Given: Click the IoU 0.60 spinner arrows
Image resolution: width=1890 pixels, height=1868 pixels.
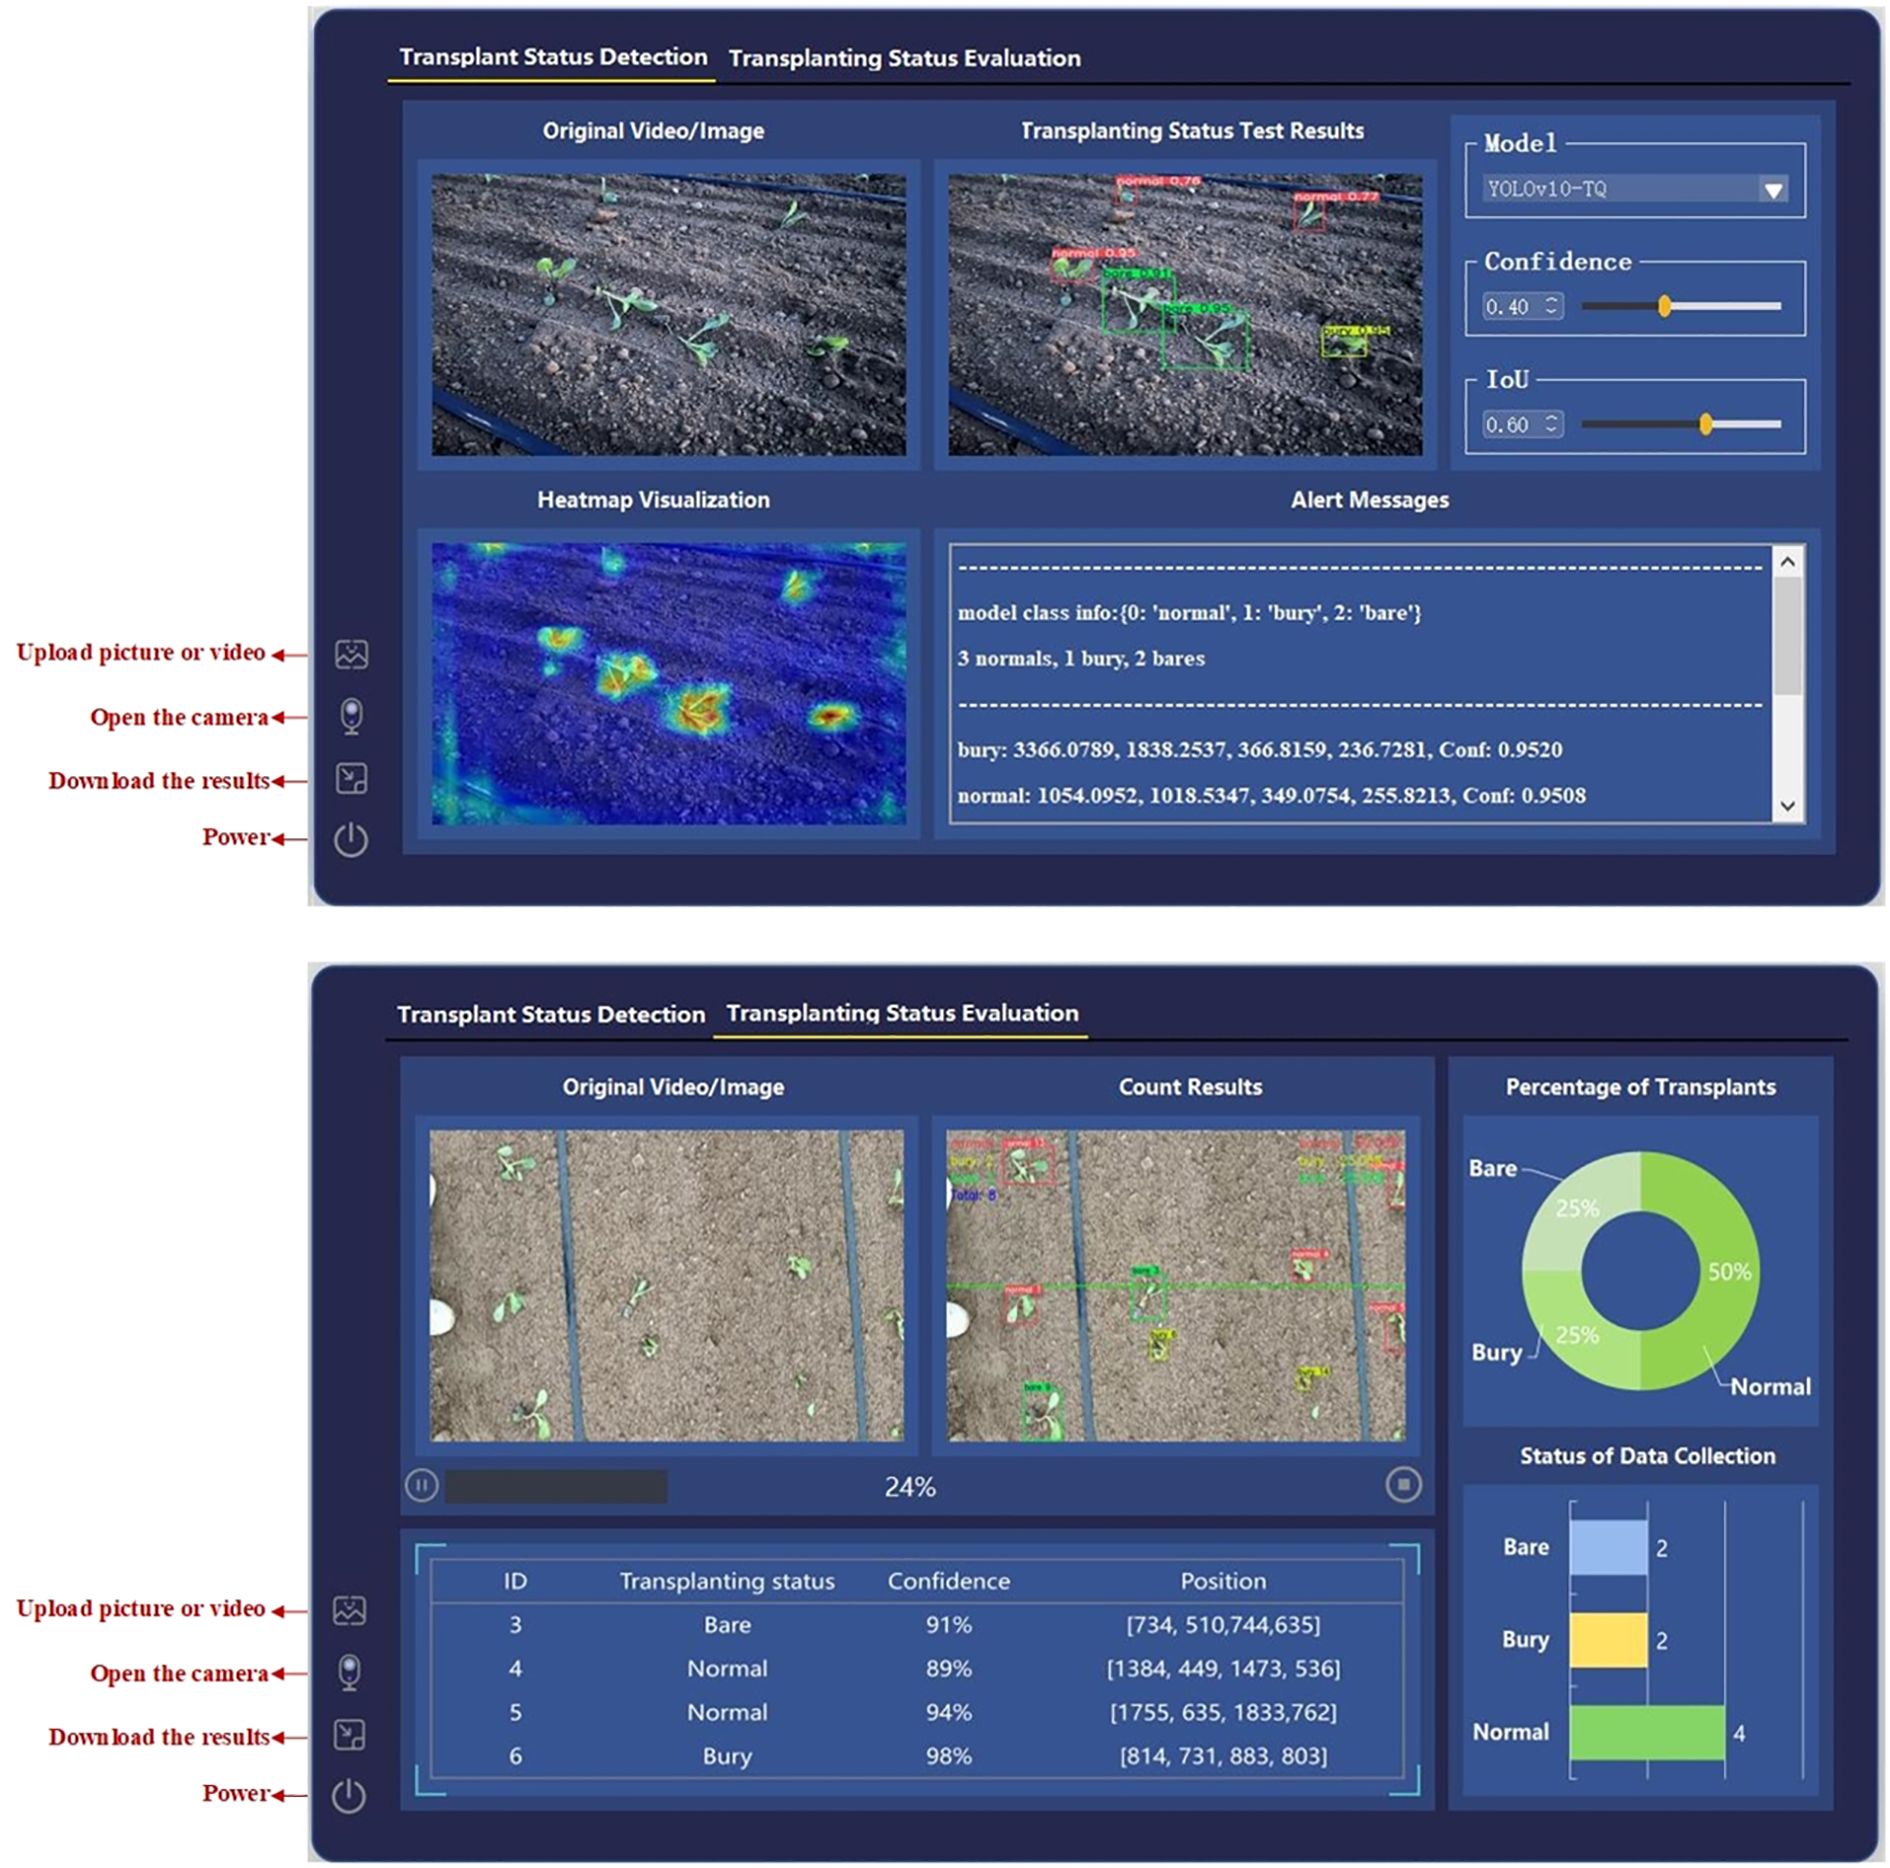Looking at the screenshot, I should [1551, 424].
